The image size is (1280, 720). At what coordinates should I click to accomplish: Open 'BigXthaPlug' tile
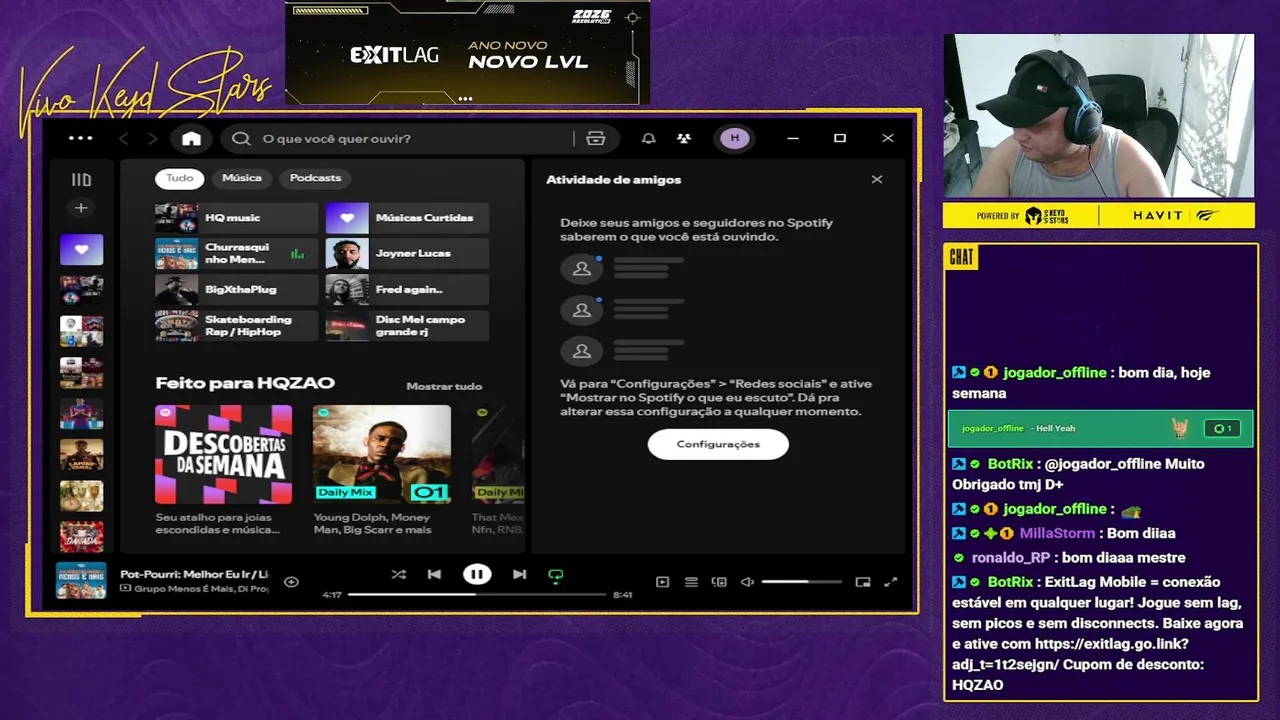tap(237, 290)
